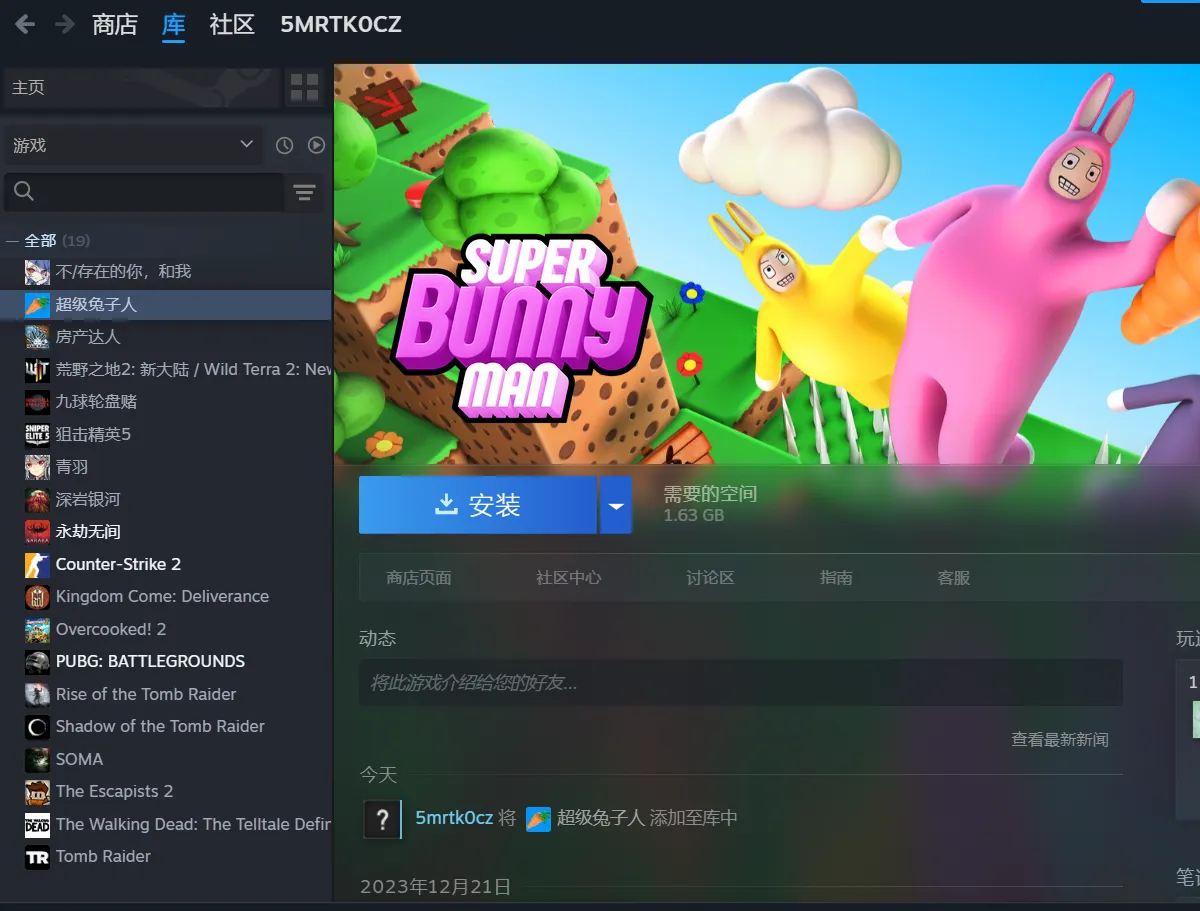Select Tomb Raider in the game list

coord(103,856)
